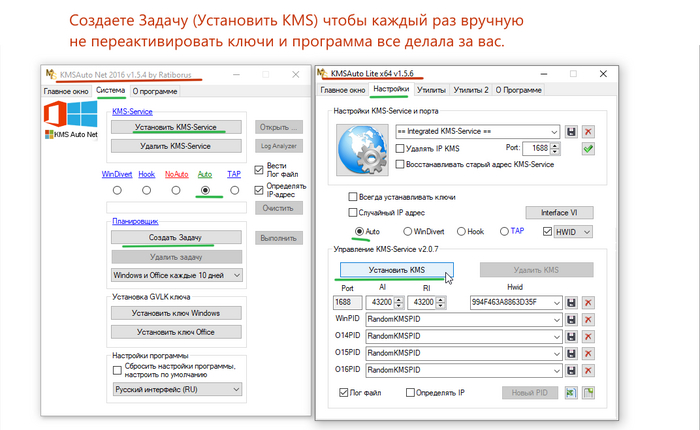Switch to Главное окно tab in KMSAuto Lite
This screenshot has width=700, height=430.
tap(343, 90)
